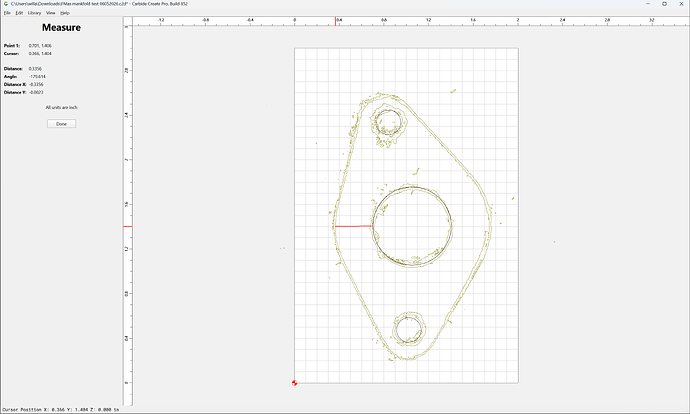Open the File menu
The image size is (690, 414).
[x=7, y=13]
